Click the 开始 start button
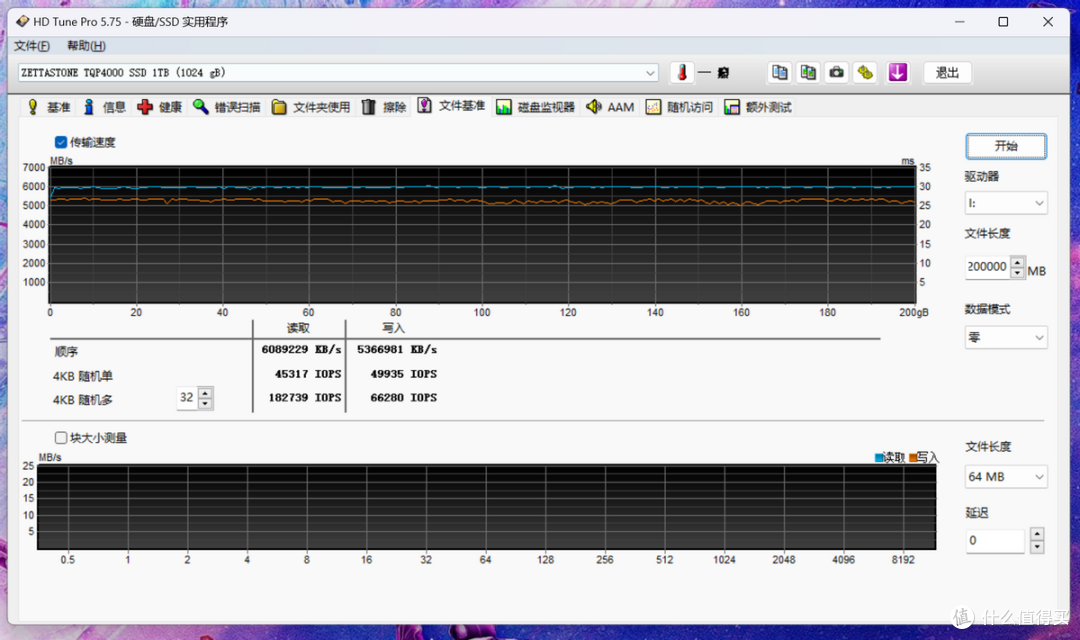This screenshot has height=640, width=1080. click(1006, 146)
